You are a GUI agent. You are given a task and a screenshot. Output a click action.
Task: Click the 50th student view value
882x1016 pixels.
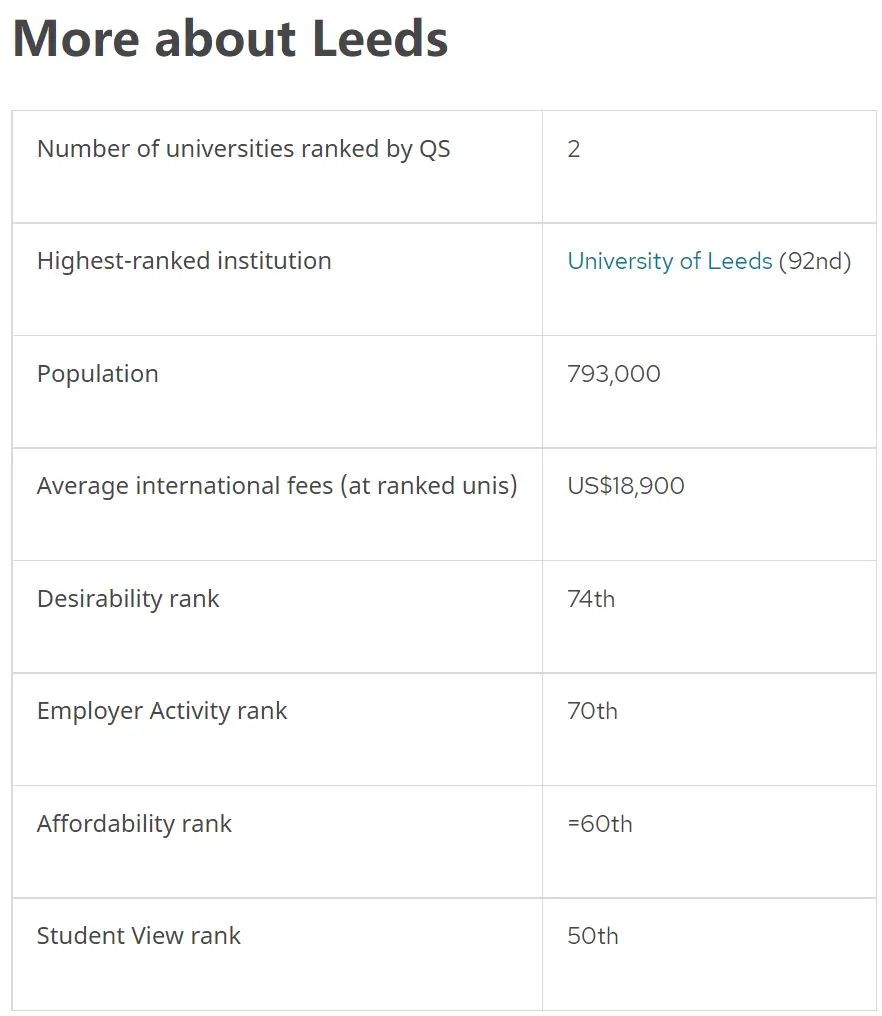[x=592, y=936]
